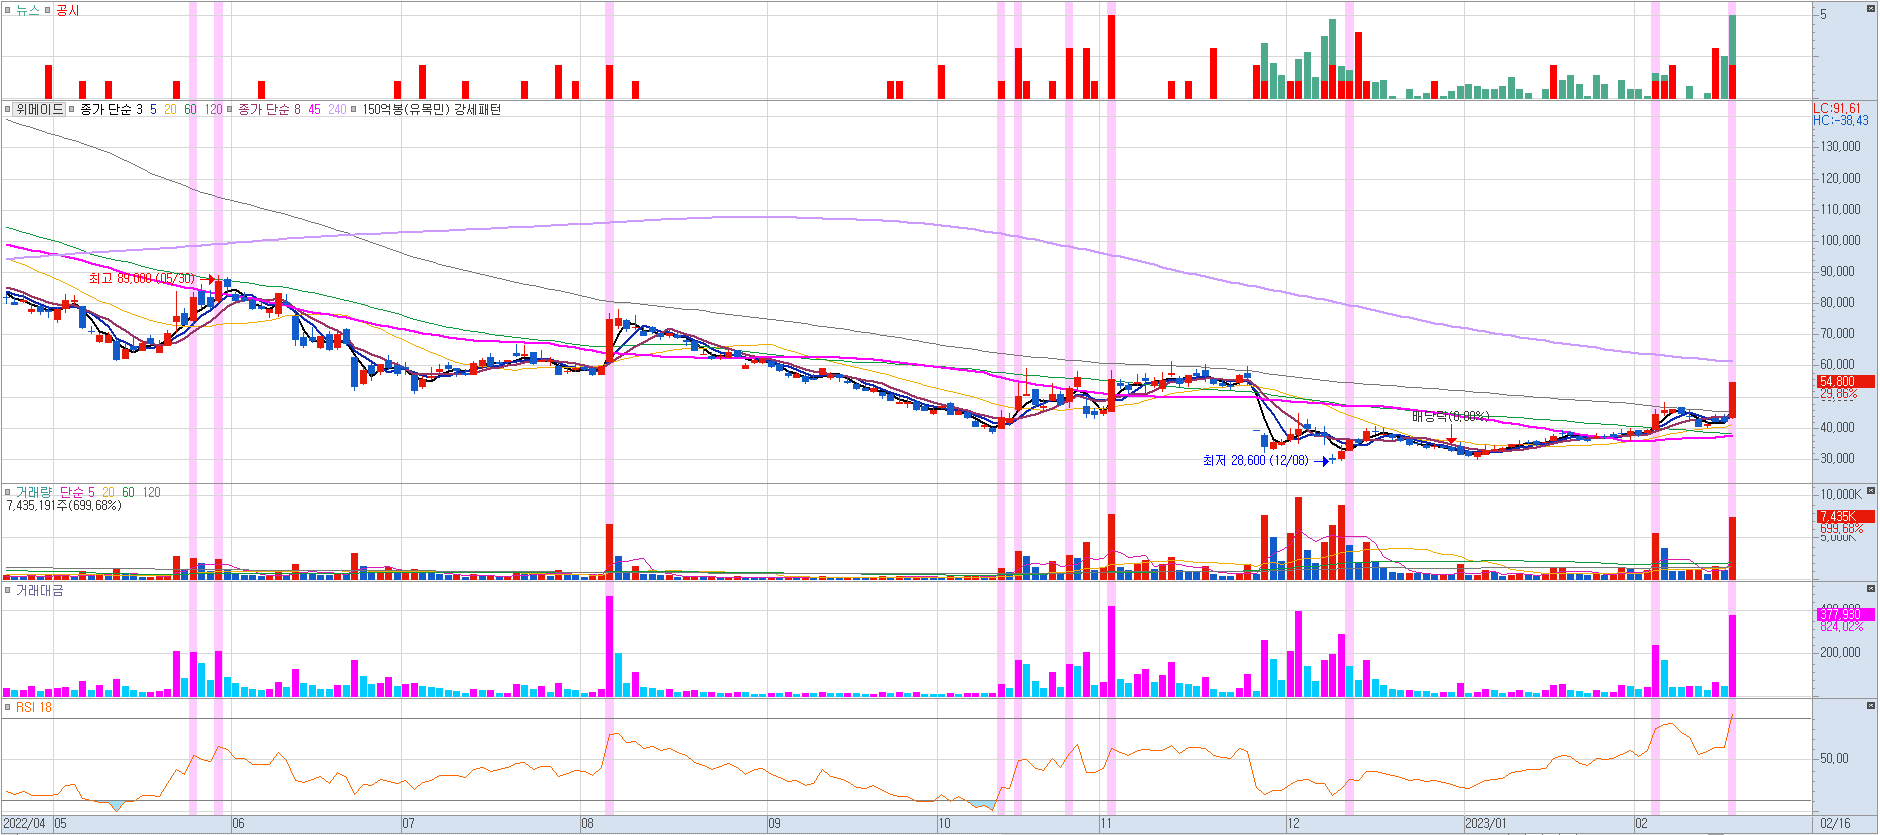Image resolution: width=1880 pixels, height=835 pixels.
Task: Click the 70,000 price axis label
Action: [1837, 334]
